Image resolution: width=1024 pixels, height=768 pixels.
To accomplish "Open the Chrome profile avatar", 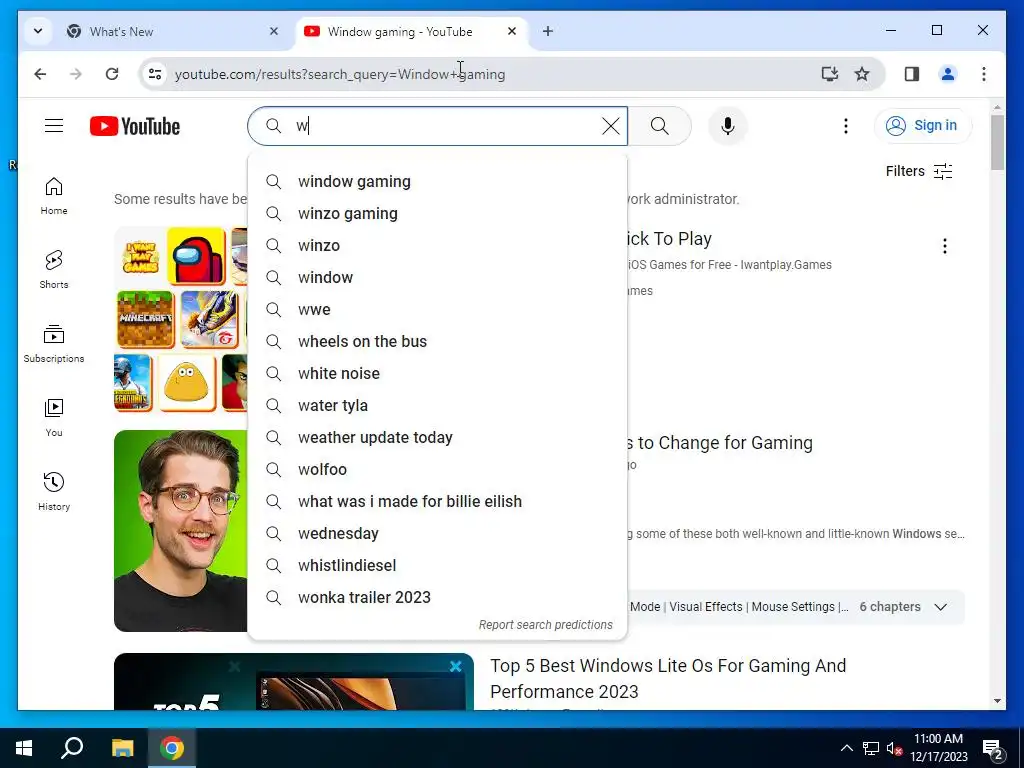I will (x=948, y=74).
